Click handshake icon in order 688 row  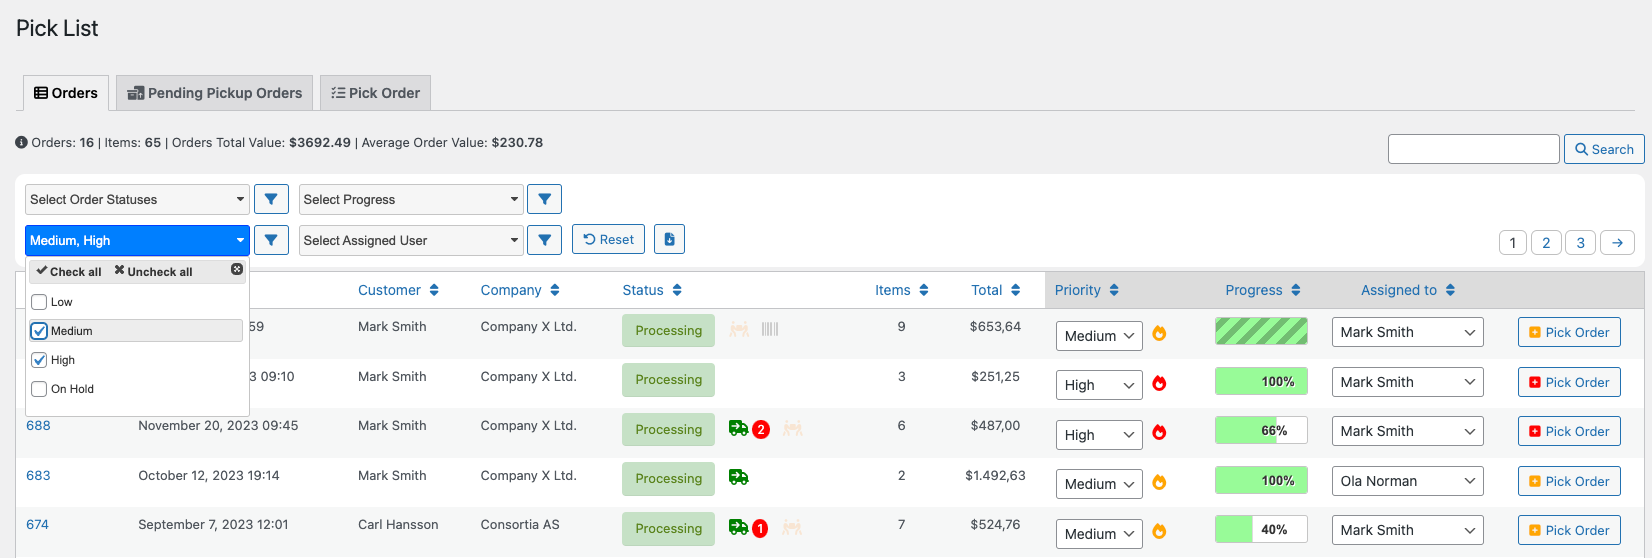click(793, 428)
